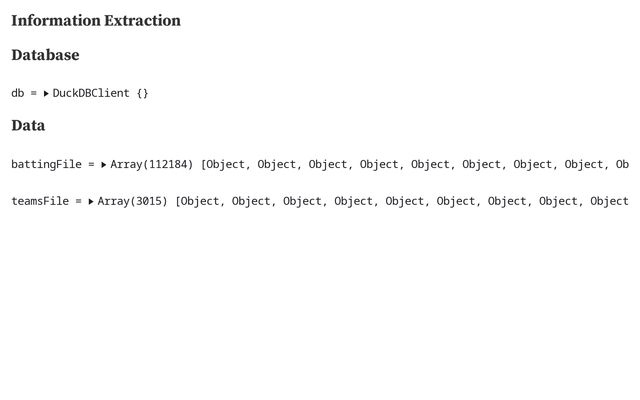The image size is (640, 400).
Task: Expand the battingFile array triangle
Action: click(x=104, y=164)
